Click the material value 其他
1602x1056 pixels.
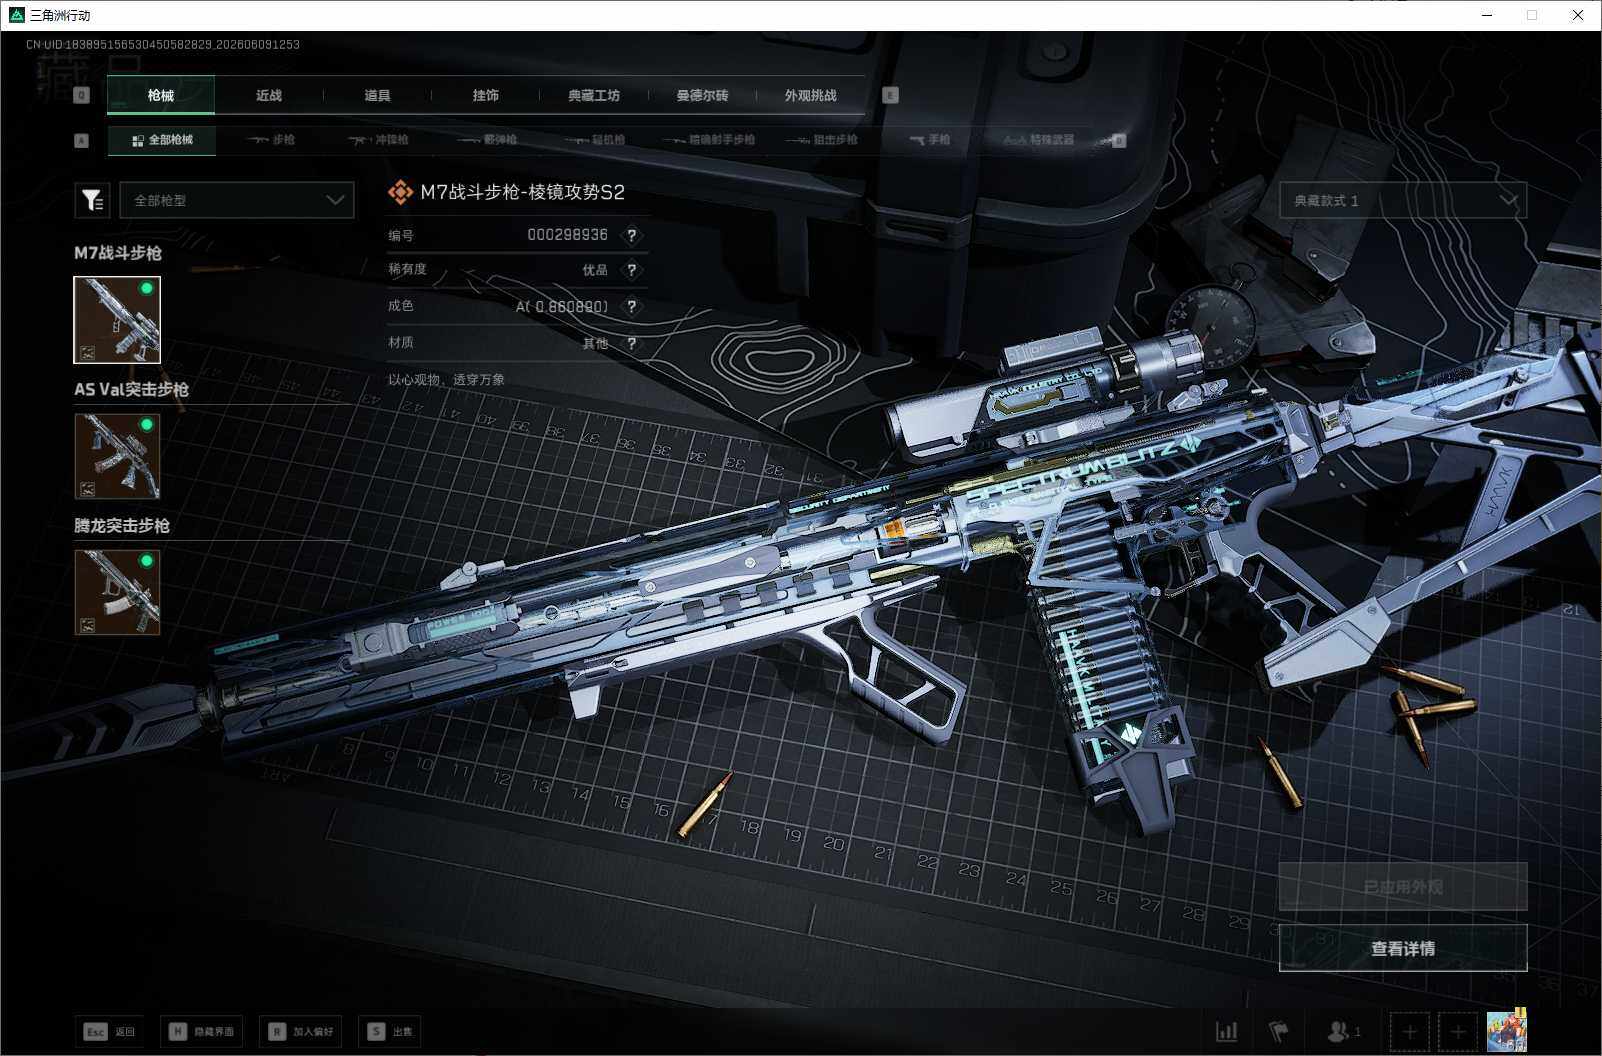coord(595,343)
